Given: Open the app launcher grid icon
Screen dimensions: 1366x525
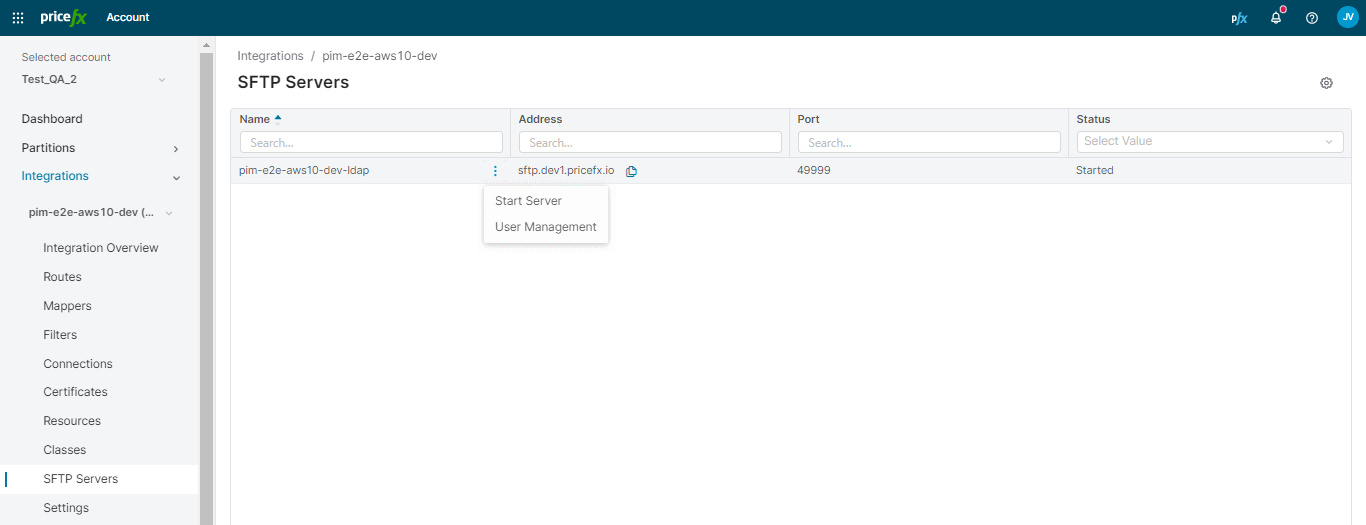Looking at the screenshot, I should click(x=18, y=18).
